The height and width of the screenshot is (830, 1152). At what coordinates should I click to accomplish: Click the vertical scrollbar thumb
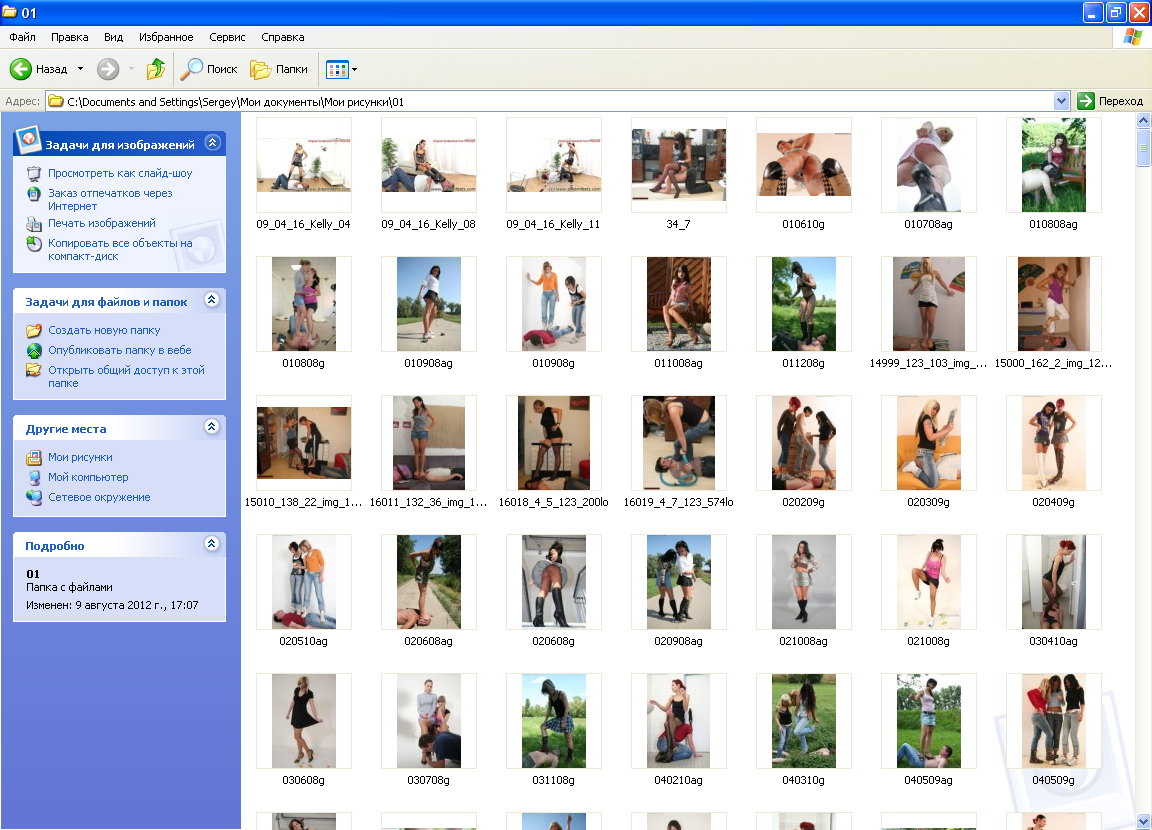click(x=1143, y=148)
